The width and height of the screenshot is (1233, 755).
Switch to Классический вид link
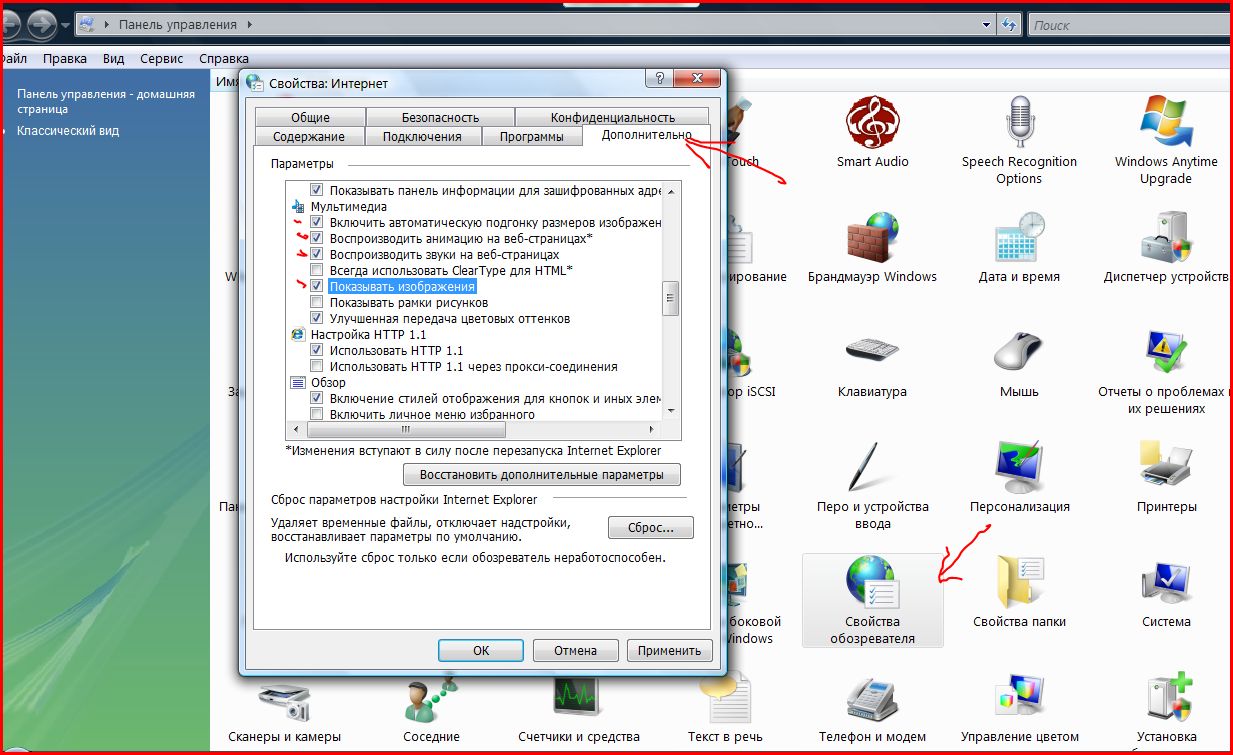point(68,131)
